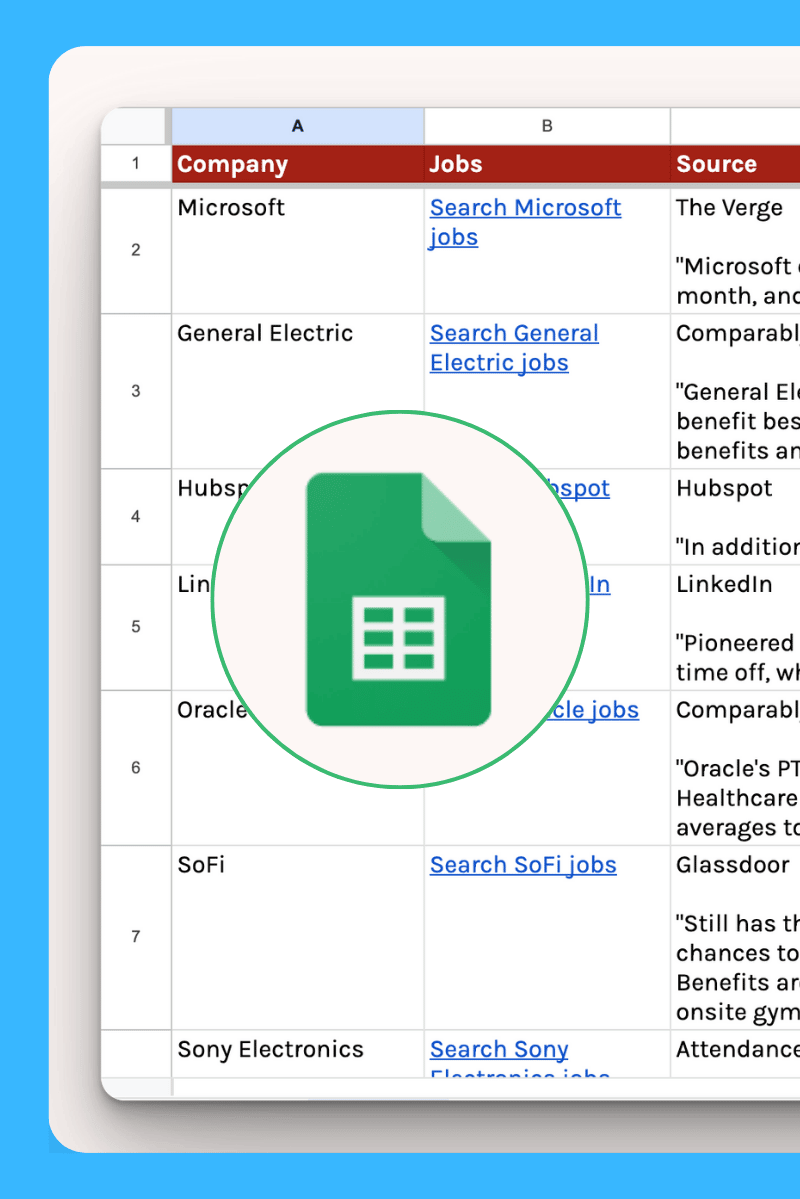This screenshot has height=1199, width=800.
Task: Select row 3 header
Action: pyautogui.click(x=135, y=391)
